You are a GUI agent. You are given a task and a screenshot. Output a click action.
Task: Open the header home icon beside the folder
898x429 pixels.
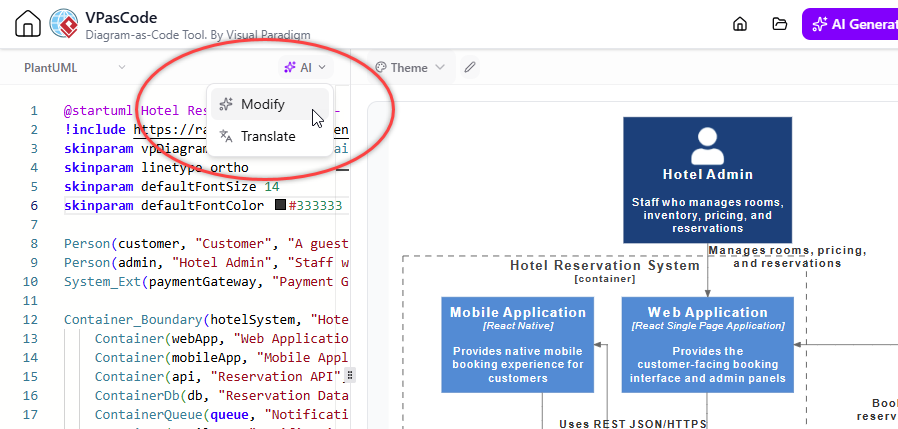pyautogui.click(x=740, y=24)
